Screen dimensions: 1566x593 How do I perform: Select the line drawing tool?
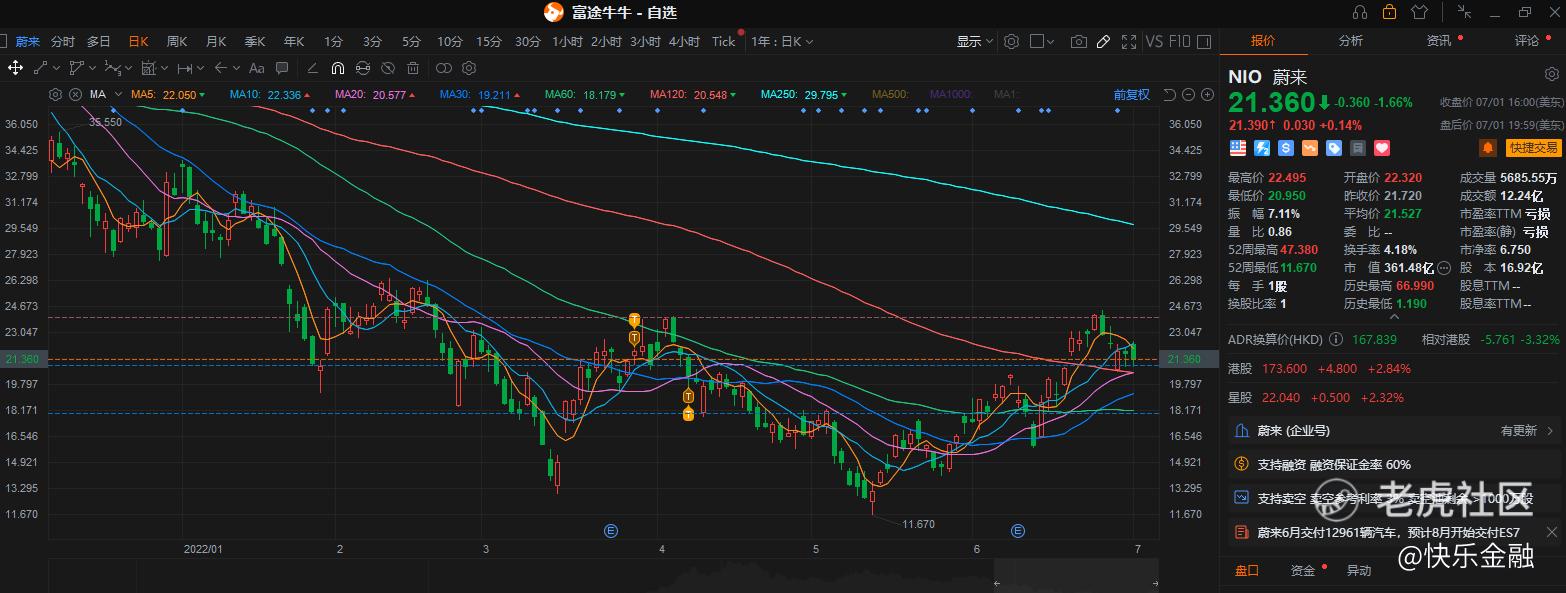[41, 68]
